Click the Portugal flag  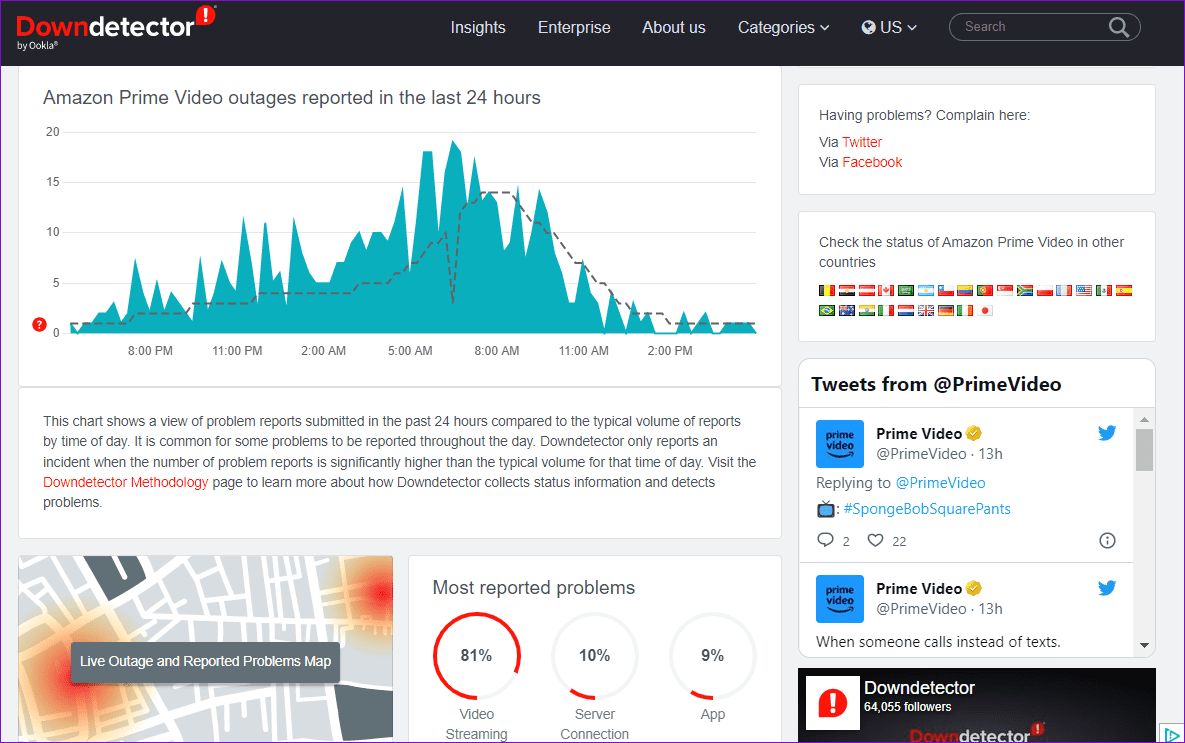(x=985, y=290)
